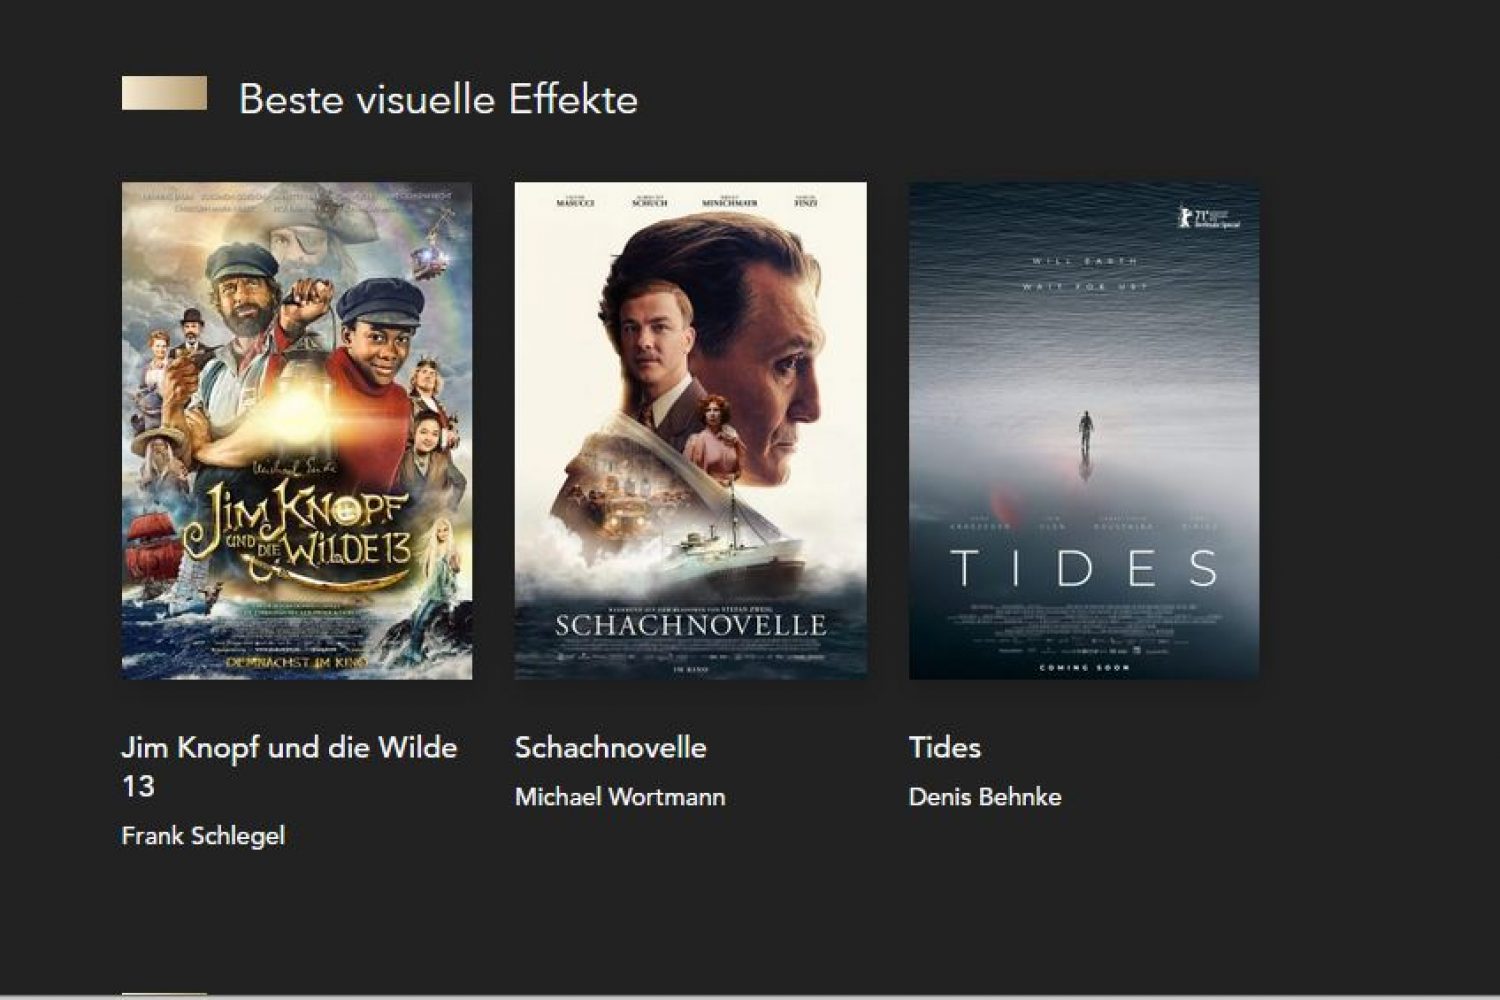Open the Jim Knopf movie poster
Image resolution: width=1500 pixels, height=1000 pixels.
297,430
